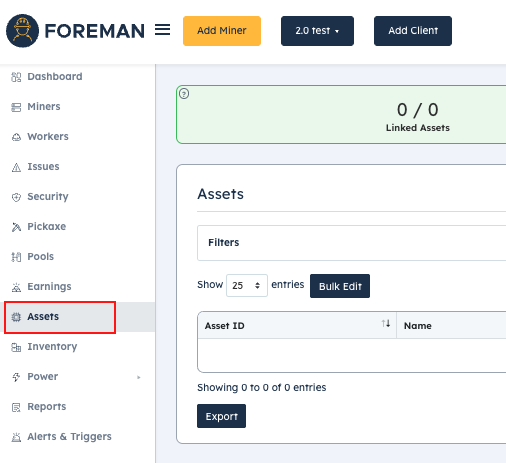The image size is (506, 463).
Task: Click the Earnings sidebar icon
Action: [x=16, y=287]
